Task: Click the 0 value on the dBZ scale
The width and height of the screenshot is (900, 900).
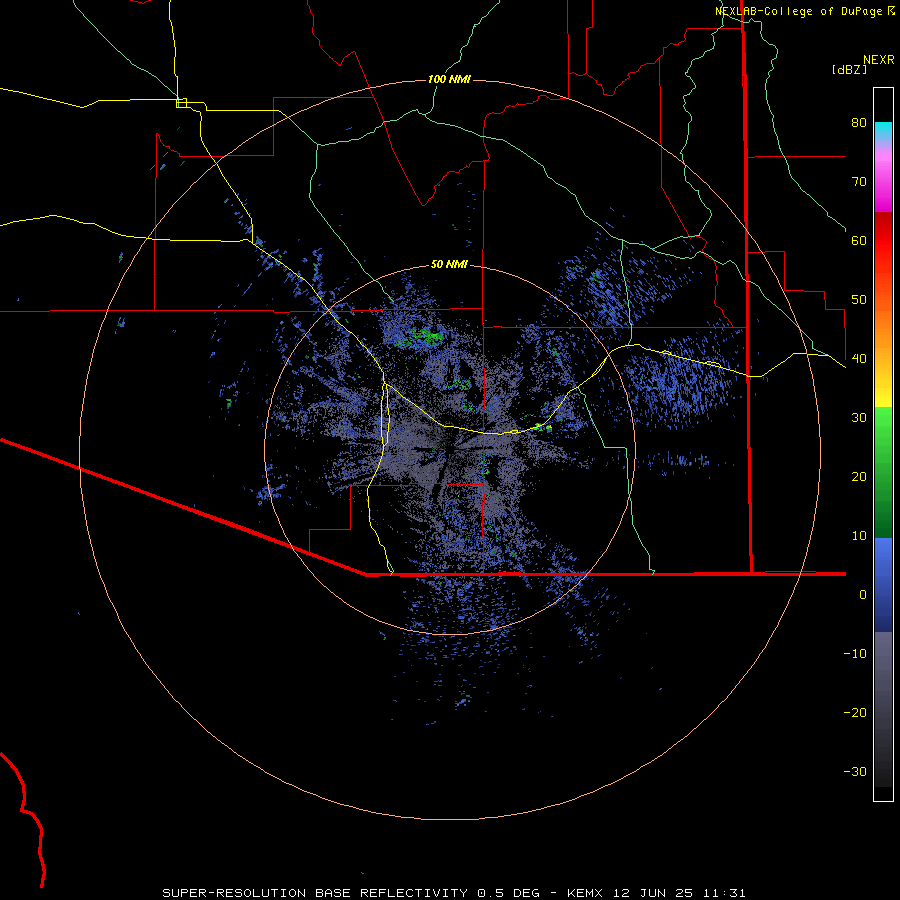Action: (863, 595)
